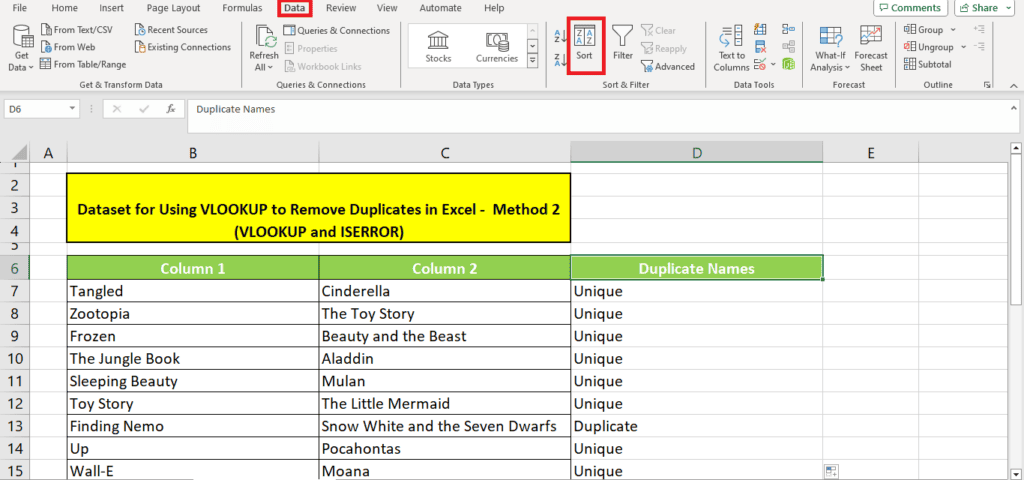Click the Consolidate icon
Image resolution: width=1024 pixels, height=480 pixels.
pos(788,29)
